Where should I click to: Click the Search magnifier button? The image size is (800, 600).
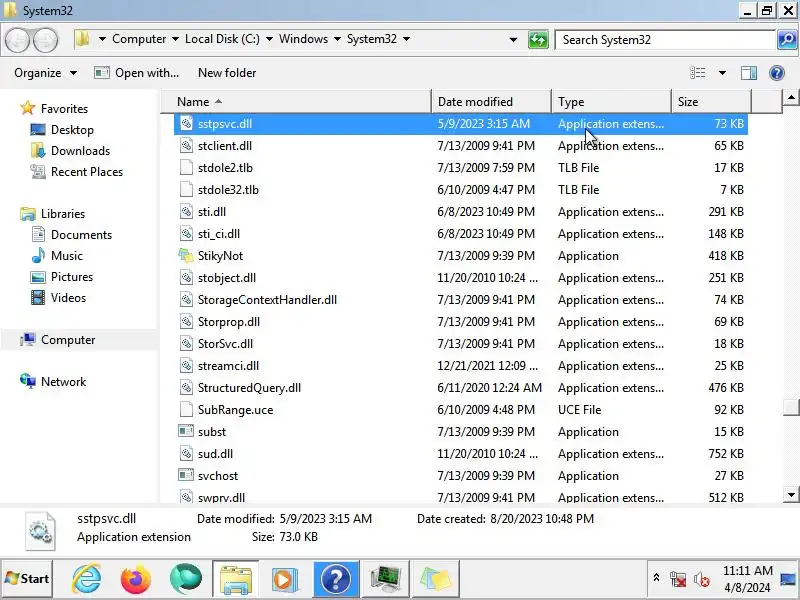point(787,40)
